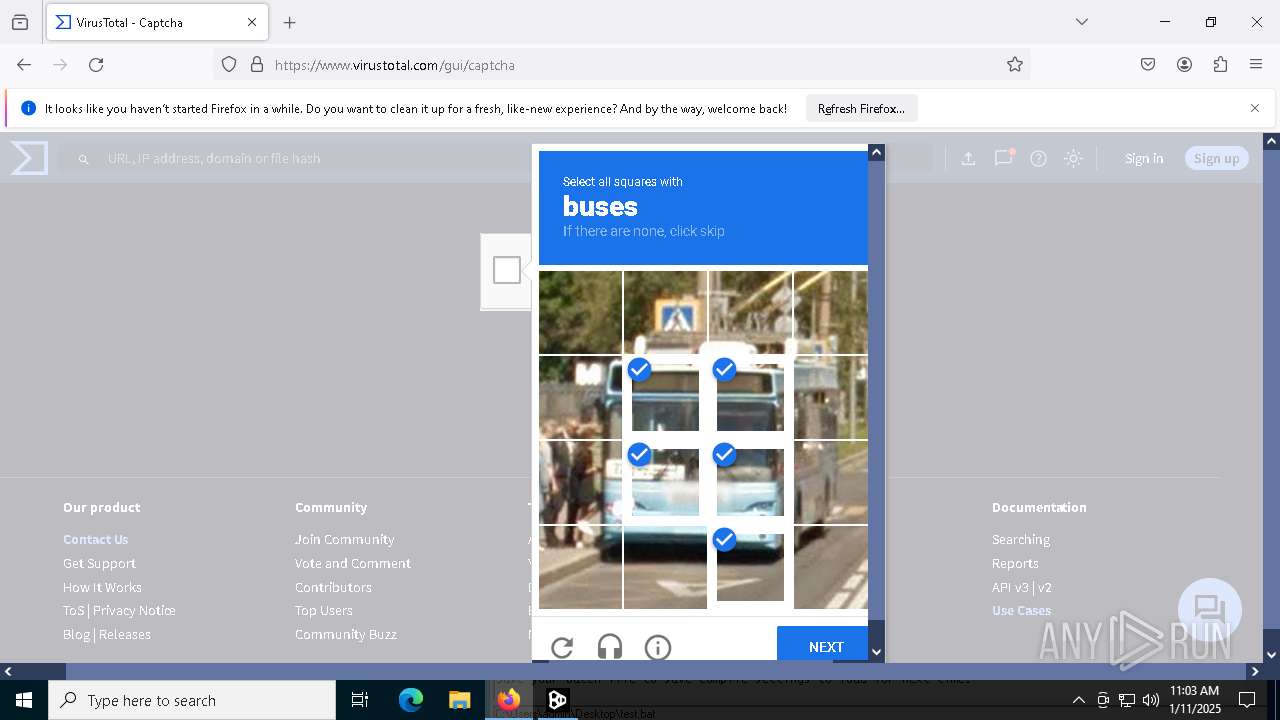The image size is (1280, 720).
Task: Click the VirusTotal search magnifier icon
Action: [84, 159]
